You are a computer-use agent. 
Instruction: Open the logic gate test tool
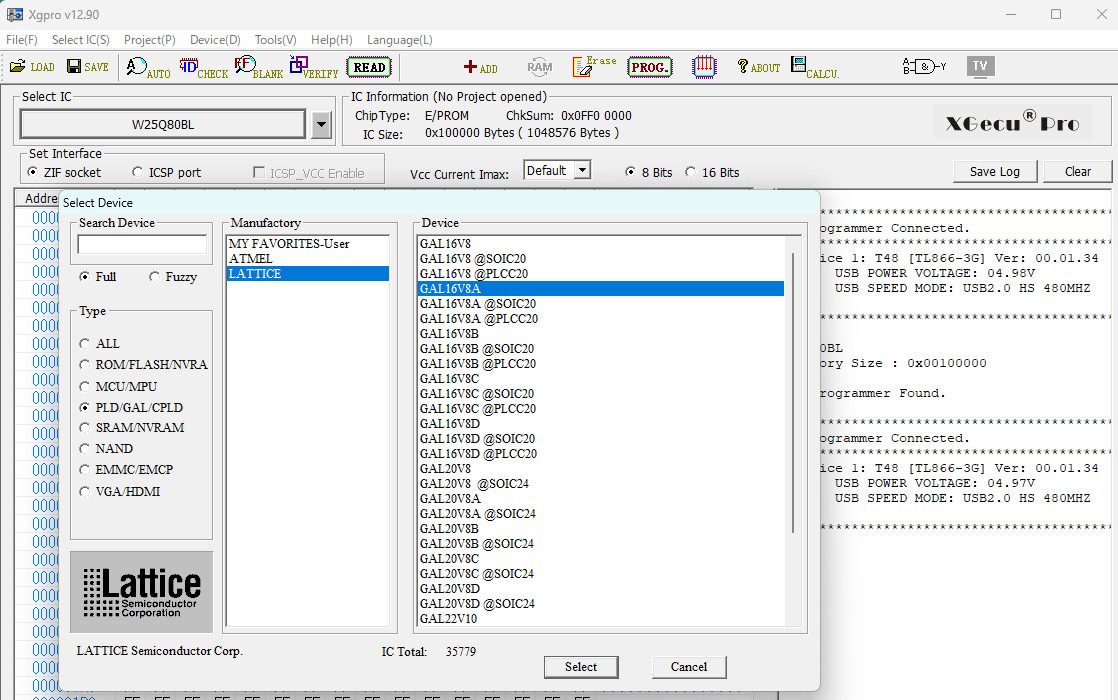click(924, 67)
